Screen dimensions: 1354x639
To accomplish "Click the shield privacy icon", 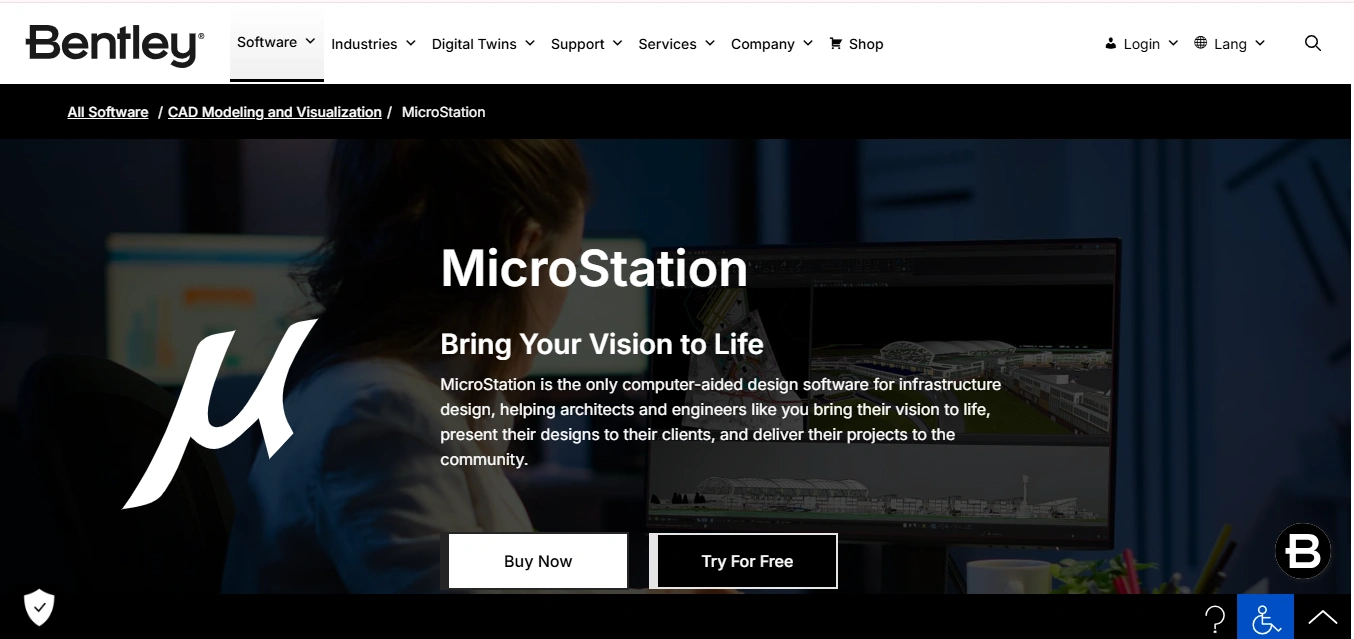I will pyautogui.click(x=39, y=606).
